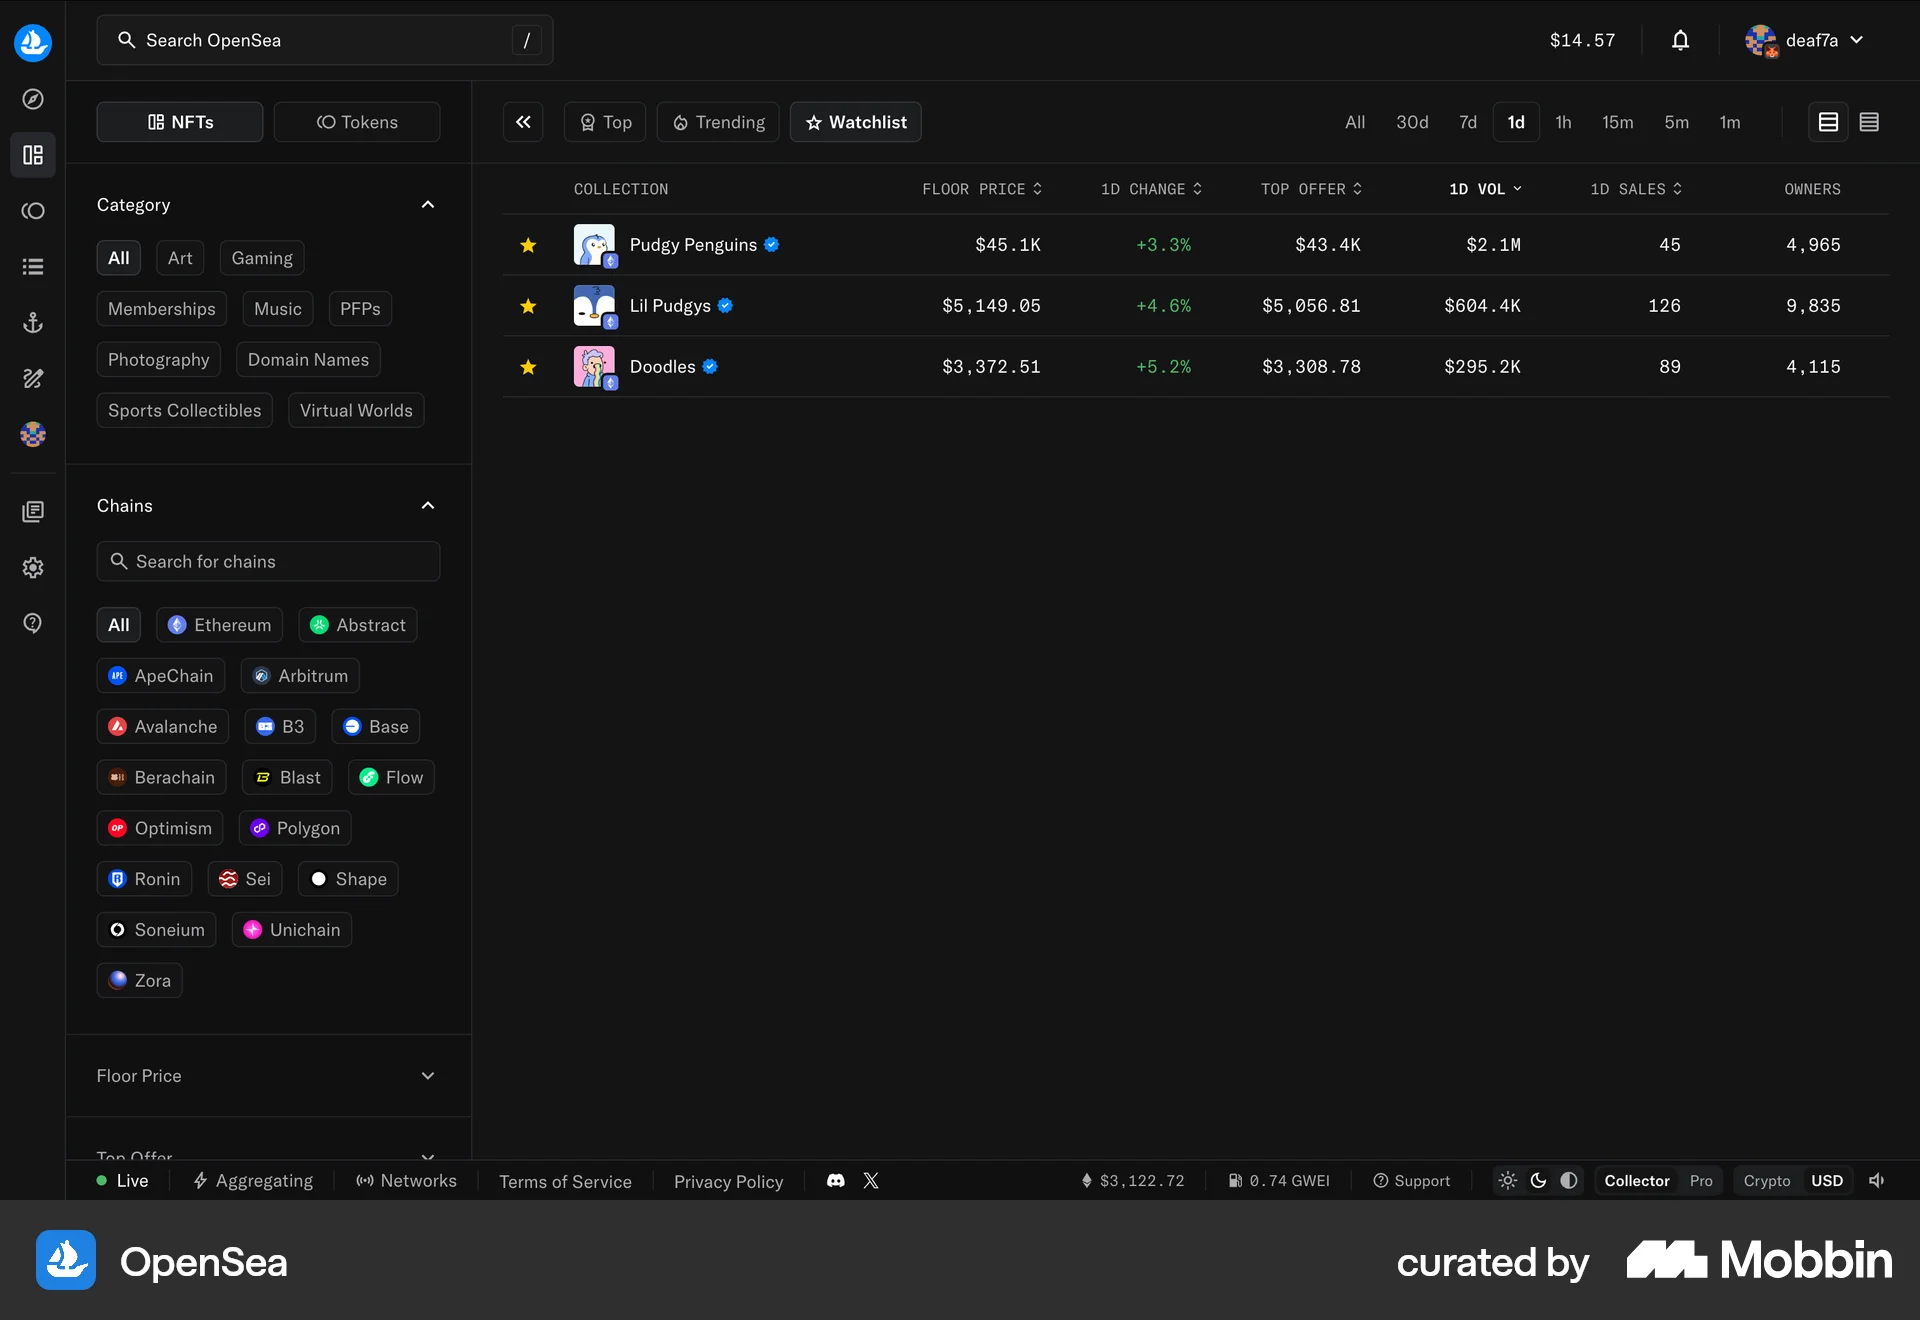The height and width of the screenshot is (1320, 1920).
Task: Open OpenSea's X profile from the status bar
Action: tap(870, 1180)
